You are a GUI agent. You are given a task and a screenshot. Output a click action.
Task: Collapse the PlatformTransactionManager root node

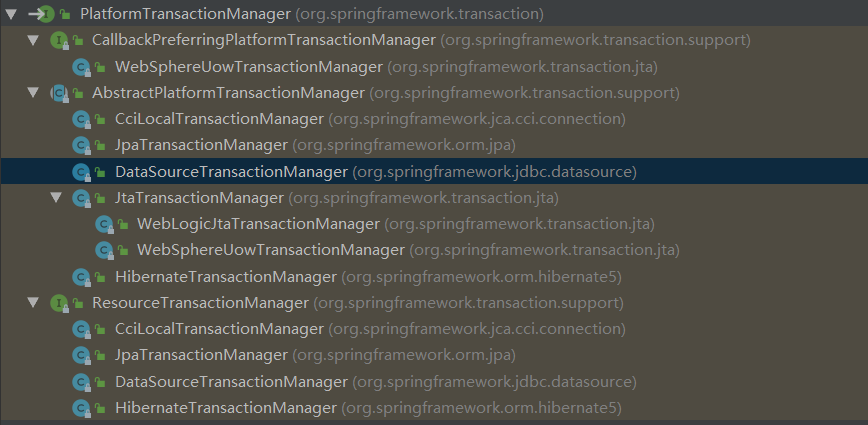11,14
